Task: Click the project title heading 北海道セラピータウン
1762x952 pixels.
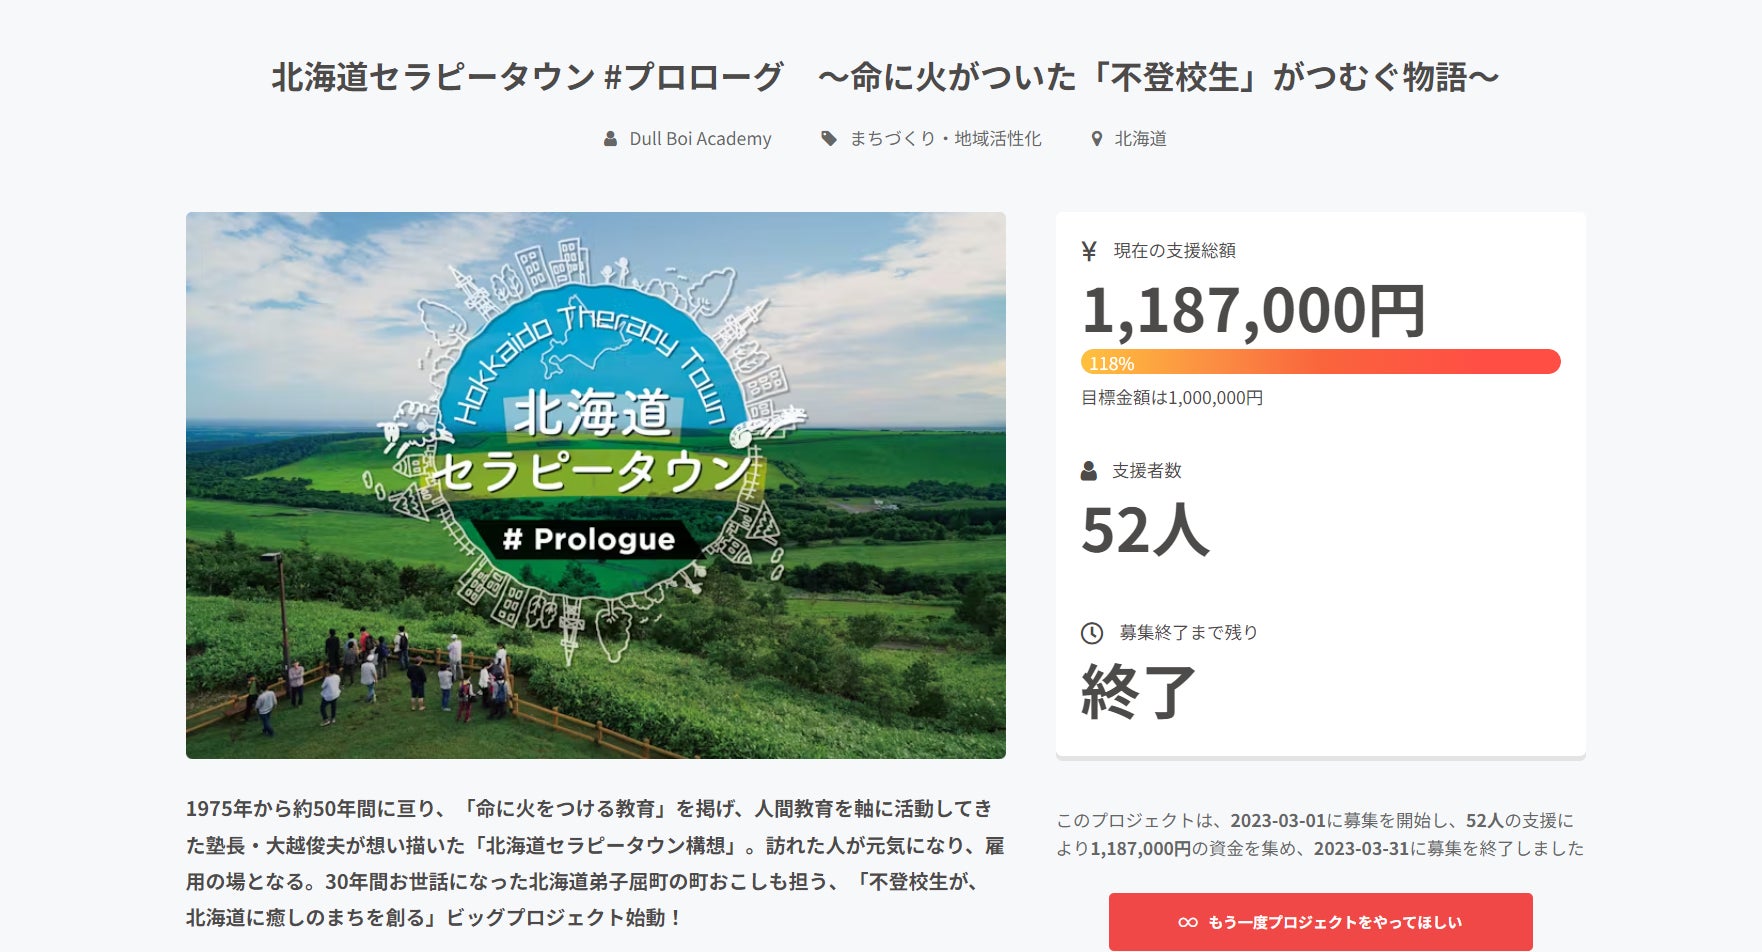Action: [x=885, y=77]
